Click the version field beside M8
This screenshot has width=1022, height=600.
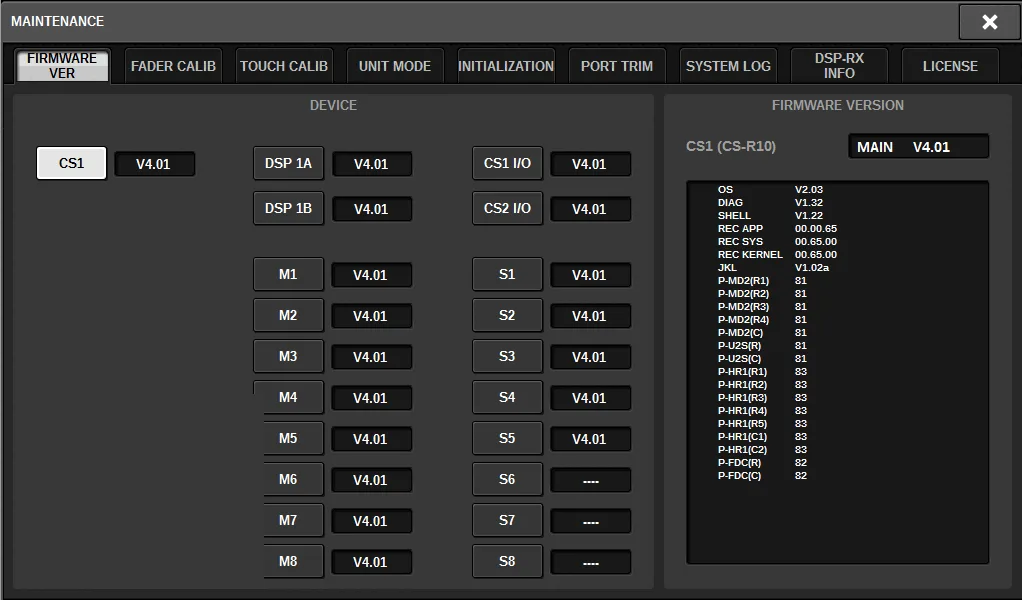coord(372,563)
